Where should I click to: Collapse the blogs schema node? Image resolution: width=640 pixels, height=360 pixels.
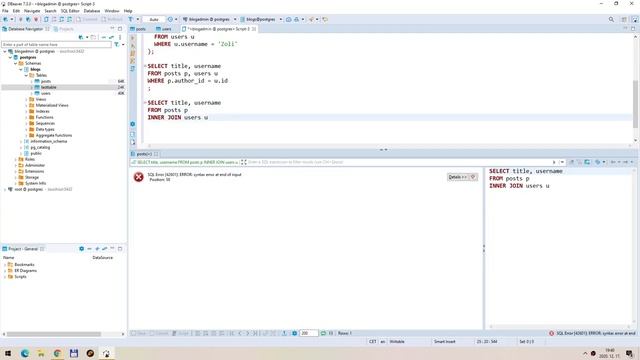[21, 69]
